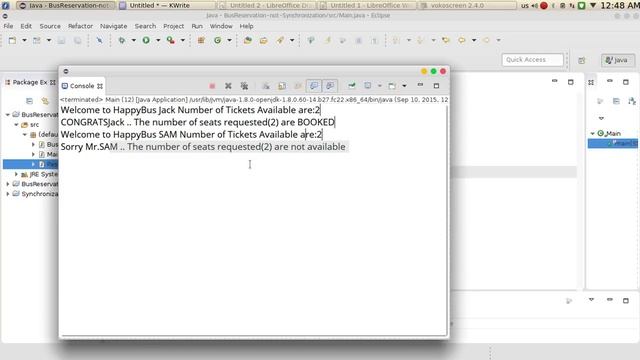Click the 12:48 AM clock
The image size is (640, 360).
[620, 6]
